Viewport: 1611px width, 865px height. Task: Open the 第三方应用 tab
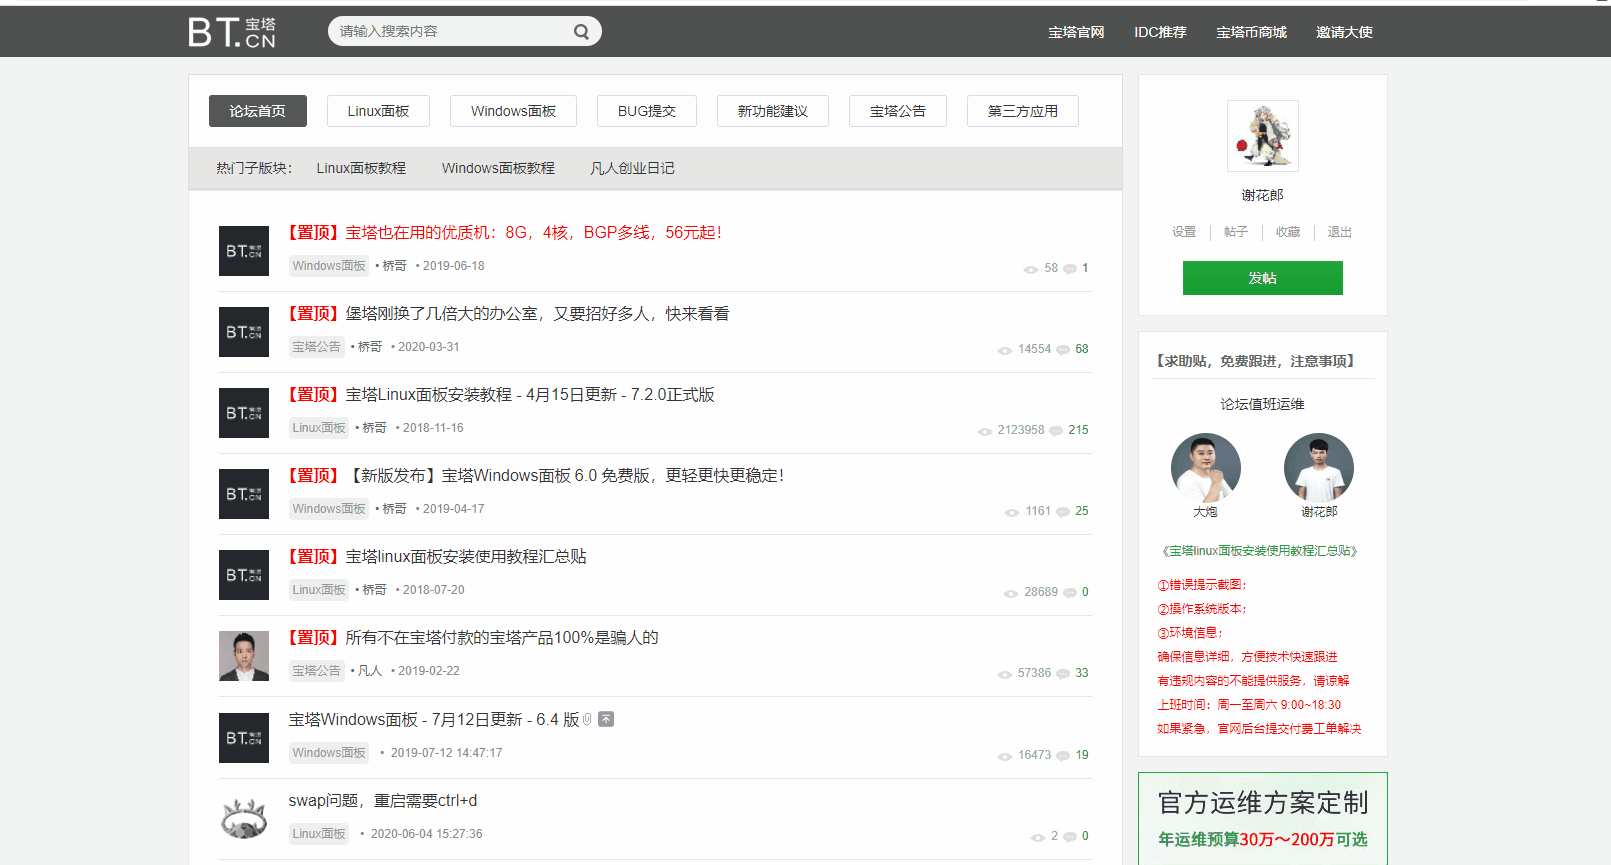(x=1023, y=111)
